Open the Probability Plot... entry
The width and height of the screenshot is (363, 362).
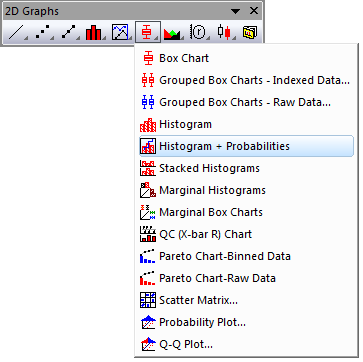click(x=246, y=322)
